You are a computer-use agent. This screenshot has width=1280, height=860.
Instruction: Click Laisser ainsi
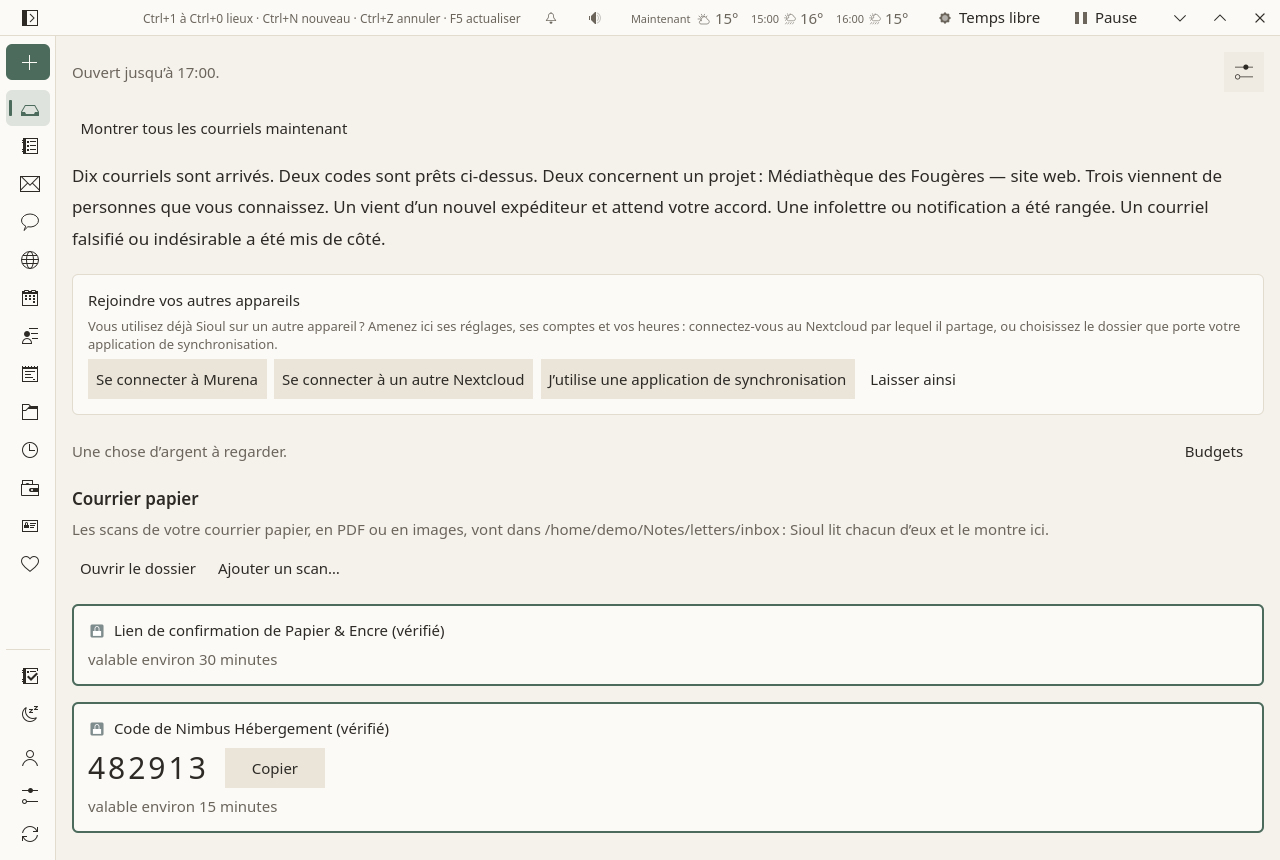pos(913,379)
